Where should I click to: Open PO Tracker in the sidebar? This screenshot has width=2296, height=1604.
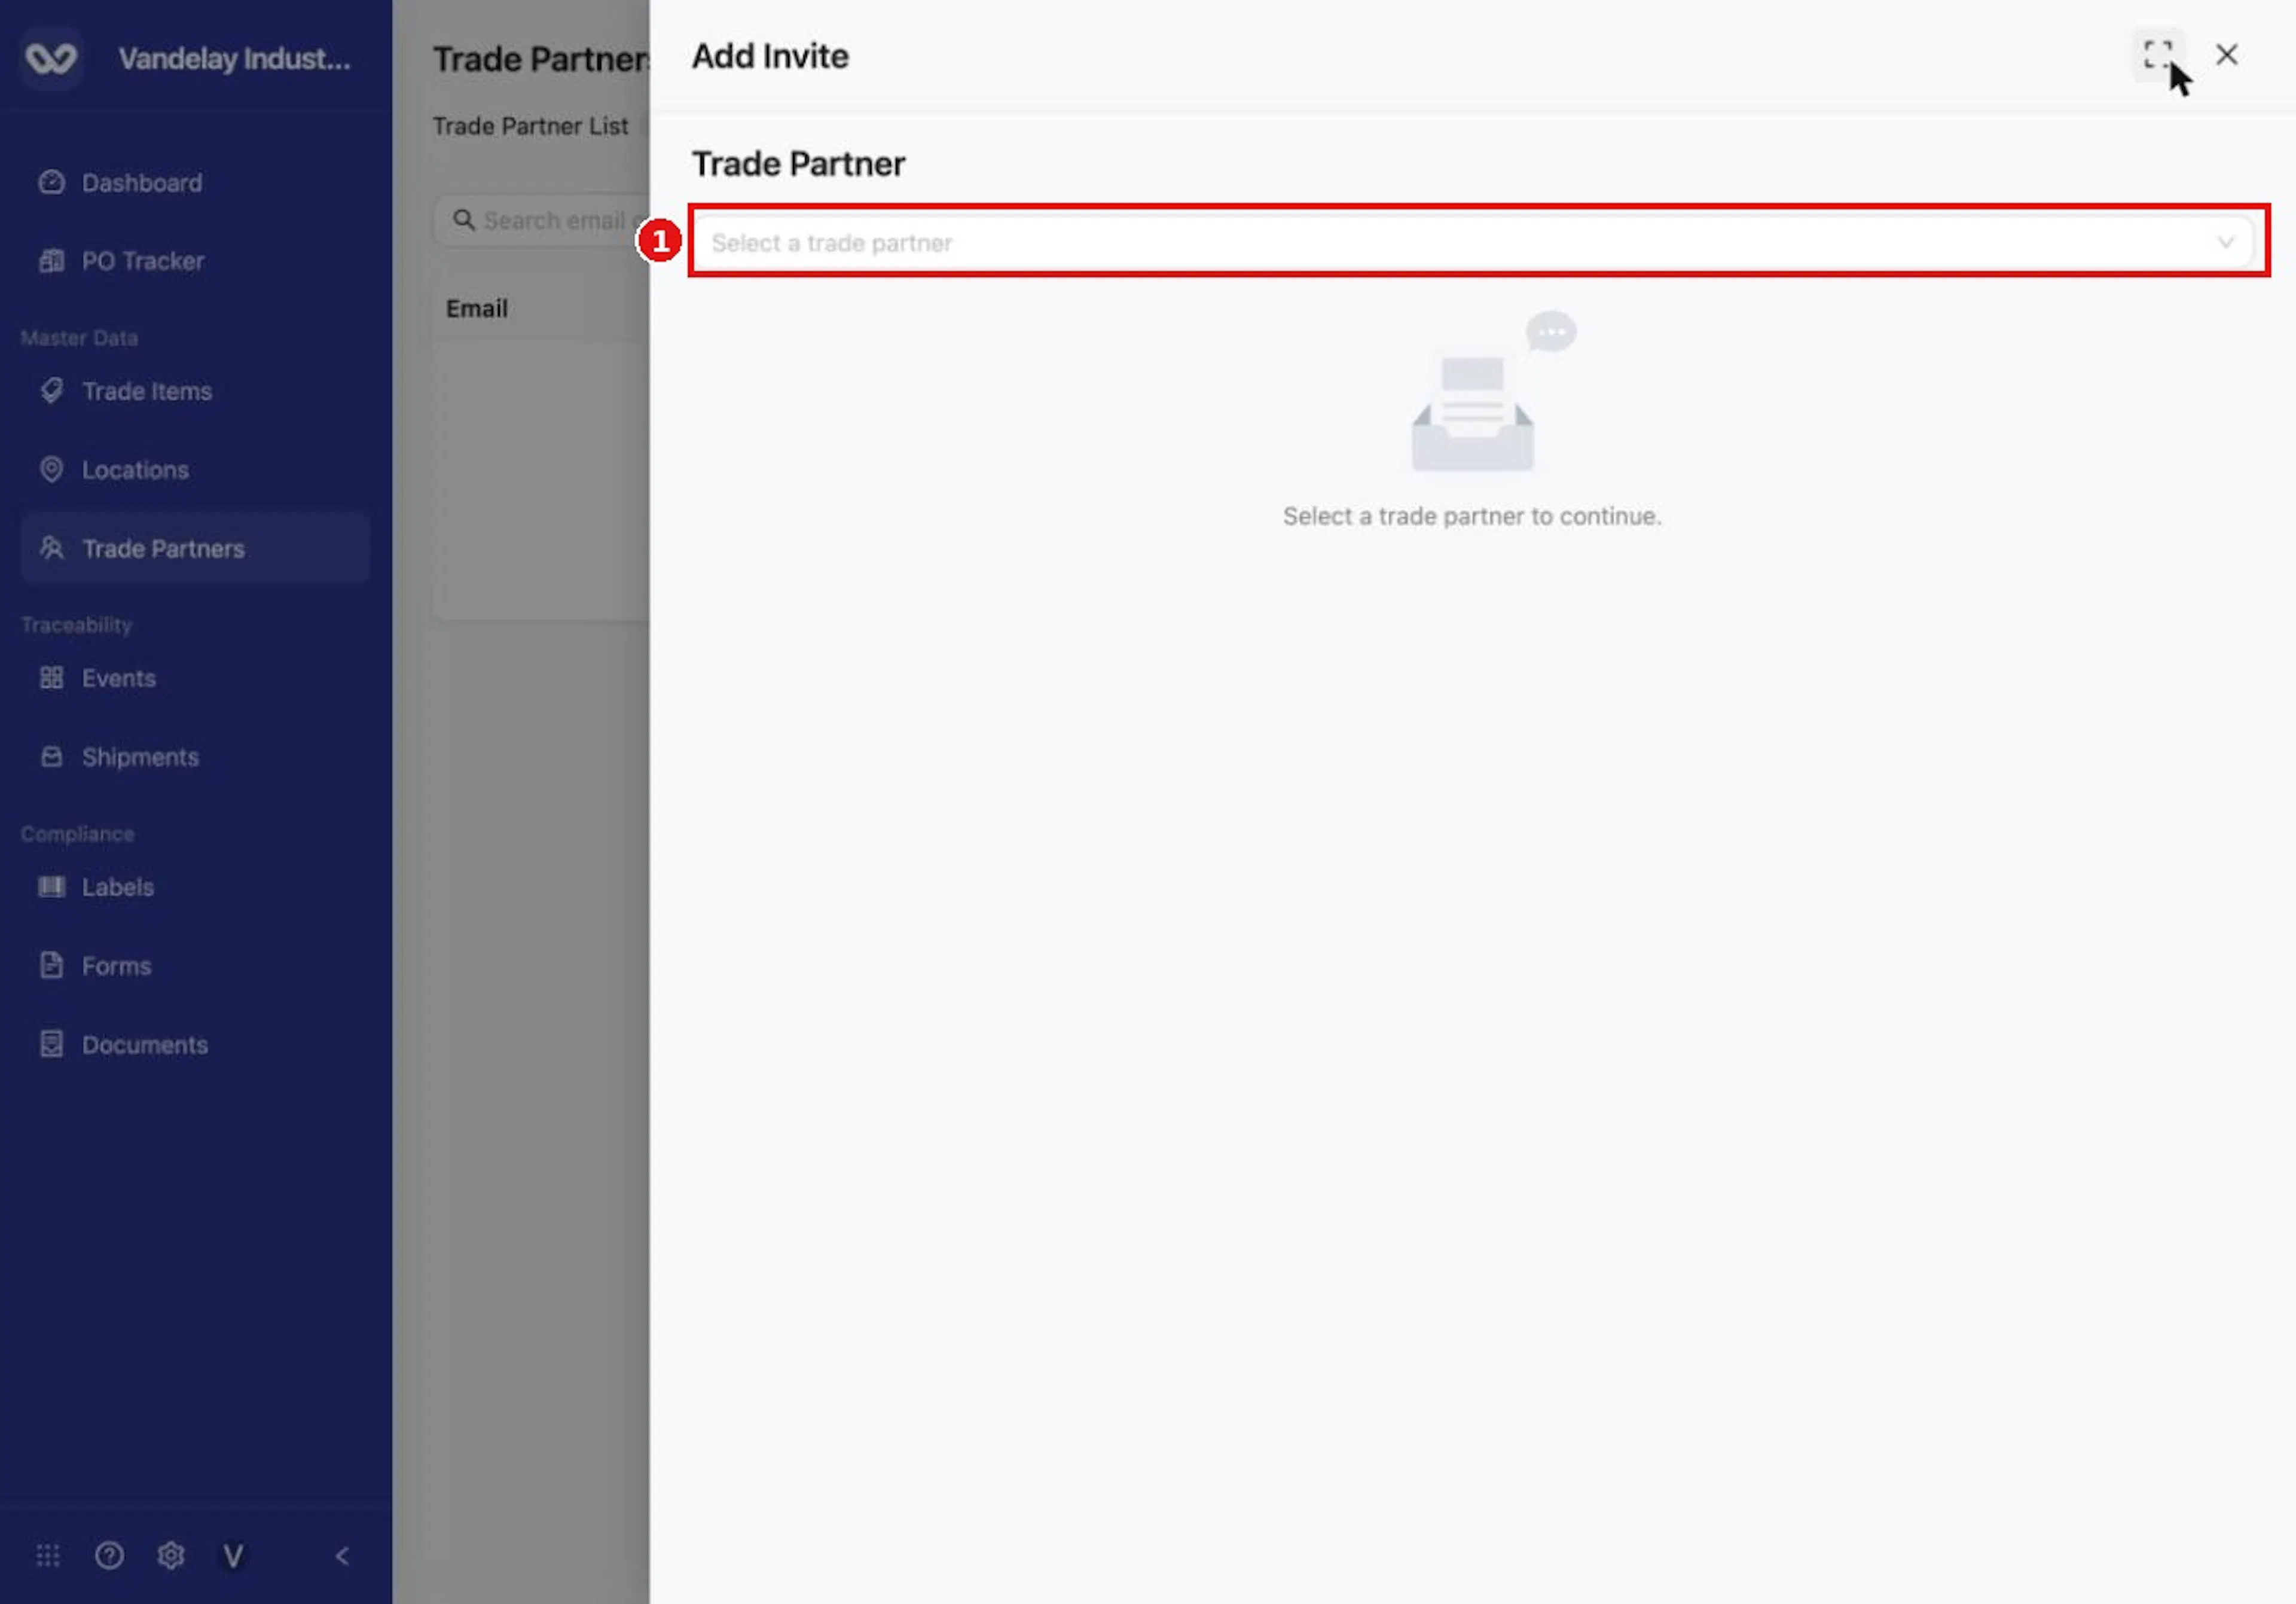195,261
